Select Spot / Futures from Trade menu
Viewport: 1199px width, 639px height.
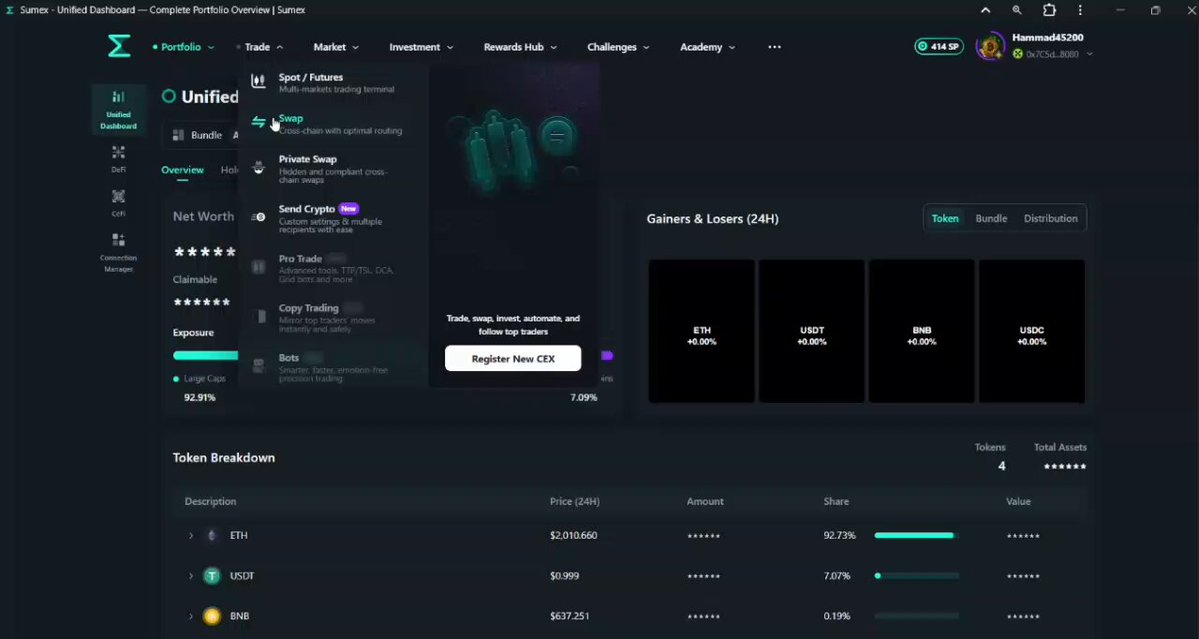331,83
